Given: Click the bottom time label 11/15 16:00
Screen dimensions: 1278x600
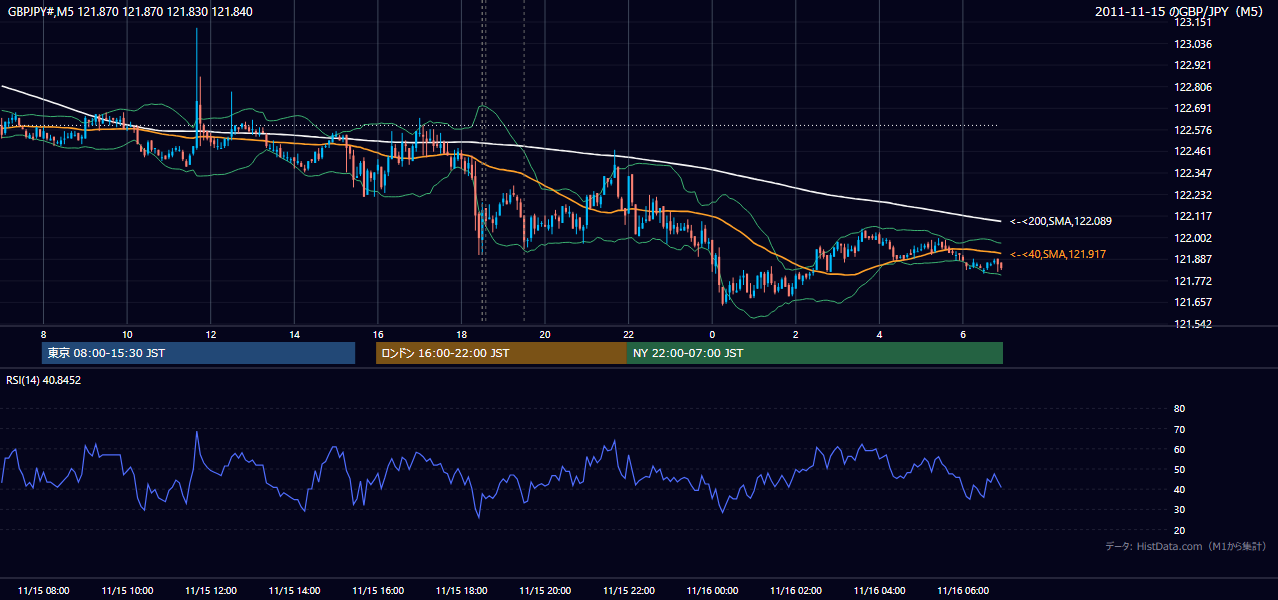Looking at the screenshot, I should click(x=378, y=591).
